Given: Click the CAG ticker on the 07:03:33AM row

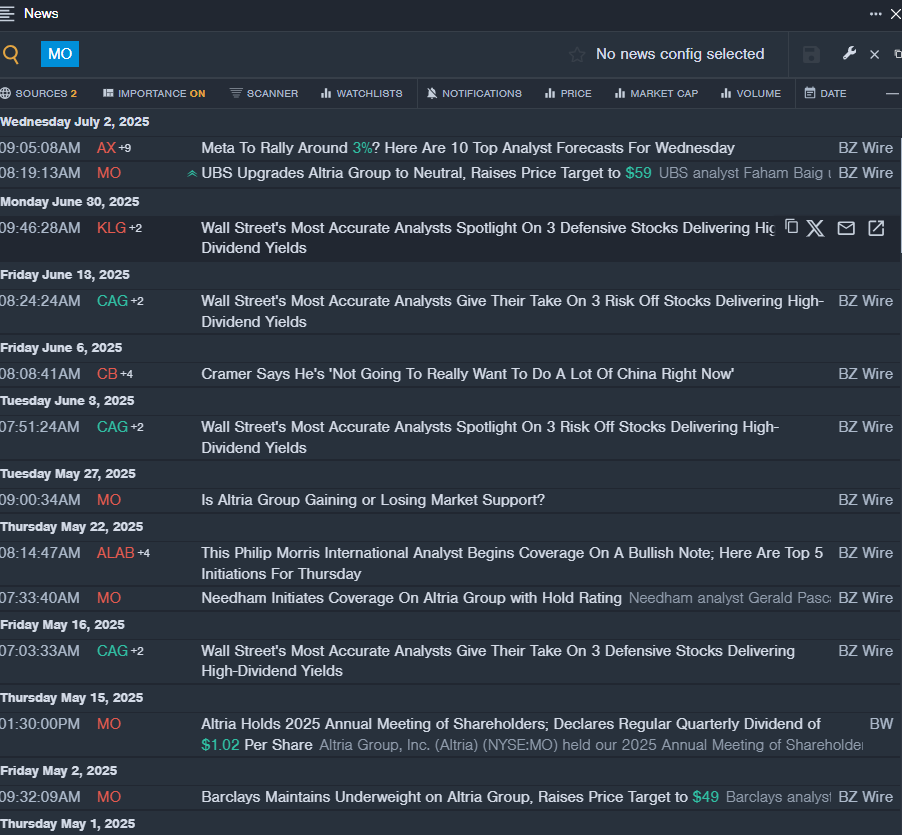Looking at the screenshot, I should click(112, 651).
